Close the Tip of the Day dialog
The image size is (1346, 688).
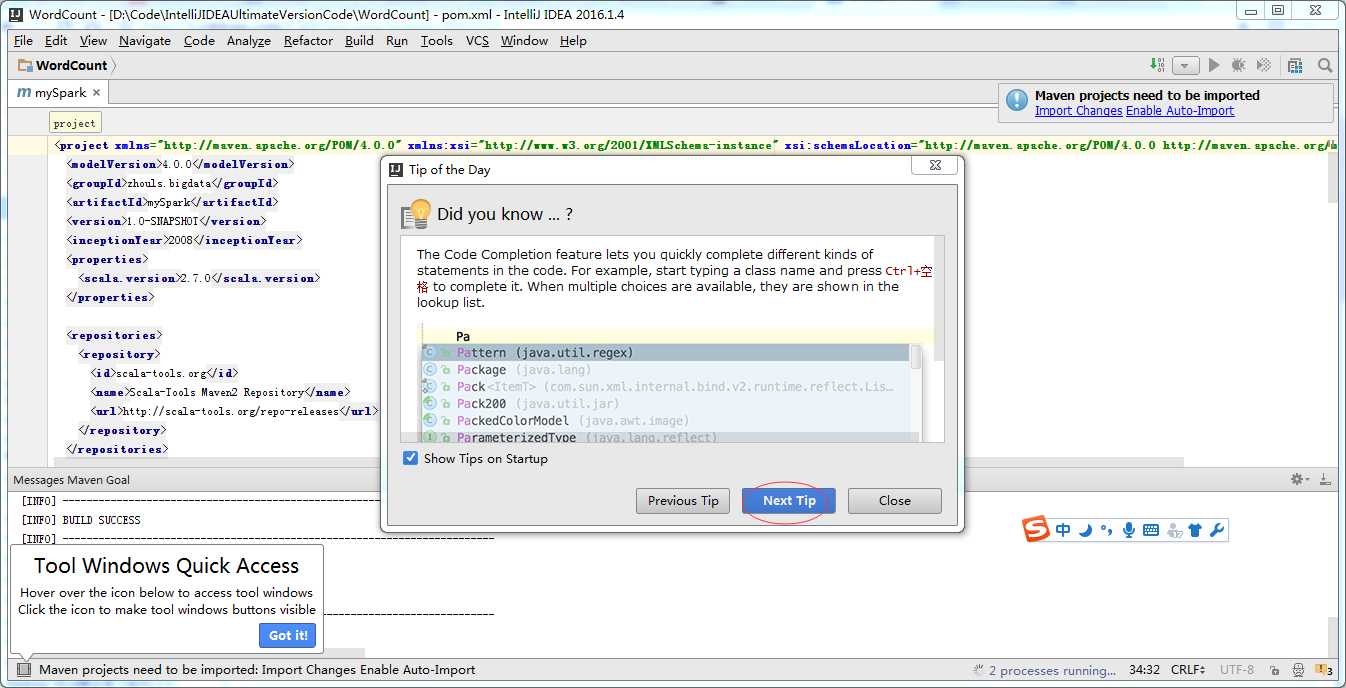point(934,166)
